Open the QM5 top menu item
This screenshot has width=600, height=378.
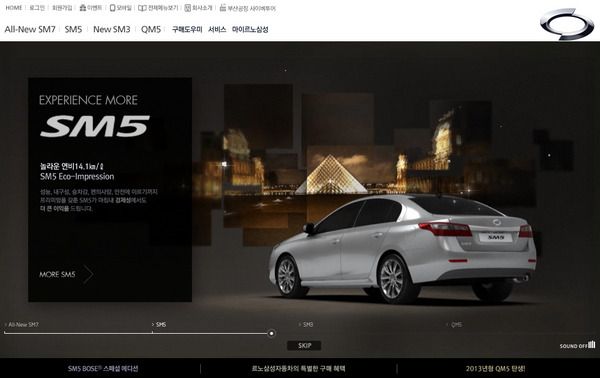[151, 29]
